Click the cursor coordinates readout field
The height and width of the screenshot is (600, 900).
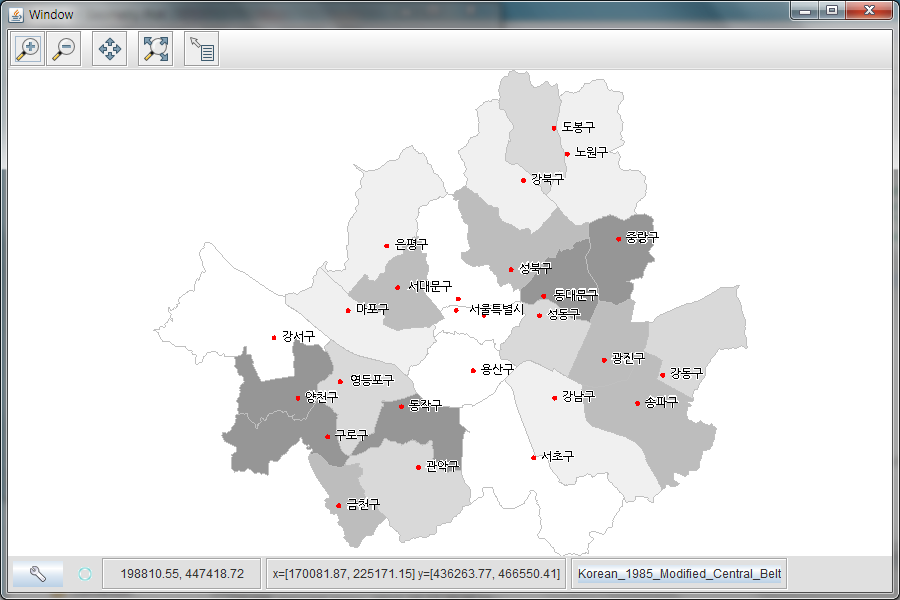182,573
